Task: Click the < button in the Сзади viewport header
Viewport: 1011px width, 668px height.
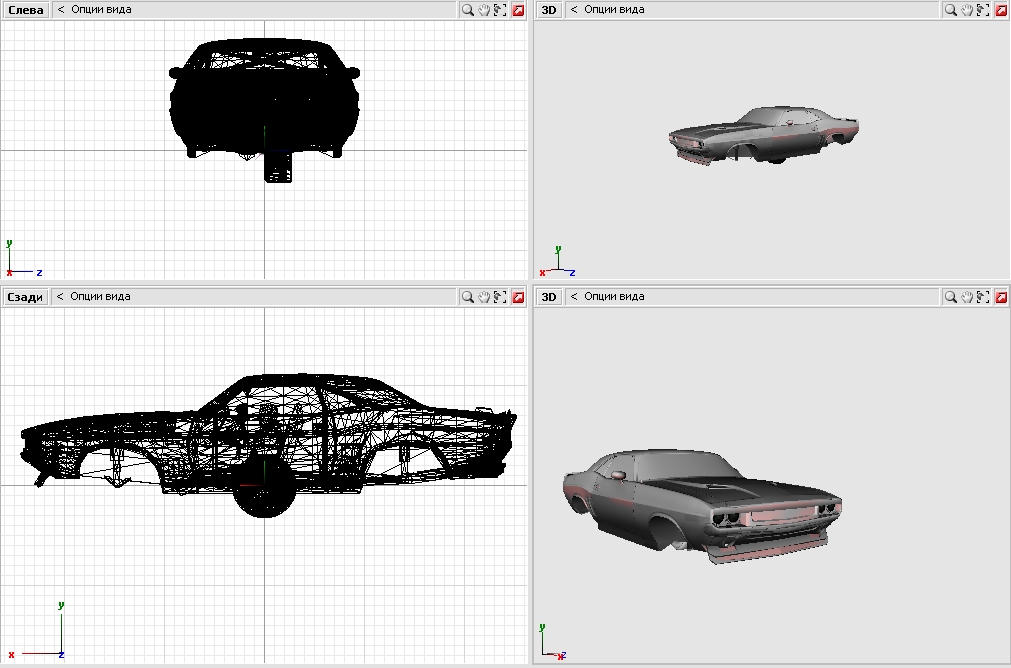Action: click(60, 297)
